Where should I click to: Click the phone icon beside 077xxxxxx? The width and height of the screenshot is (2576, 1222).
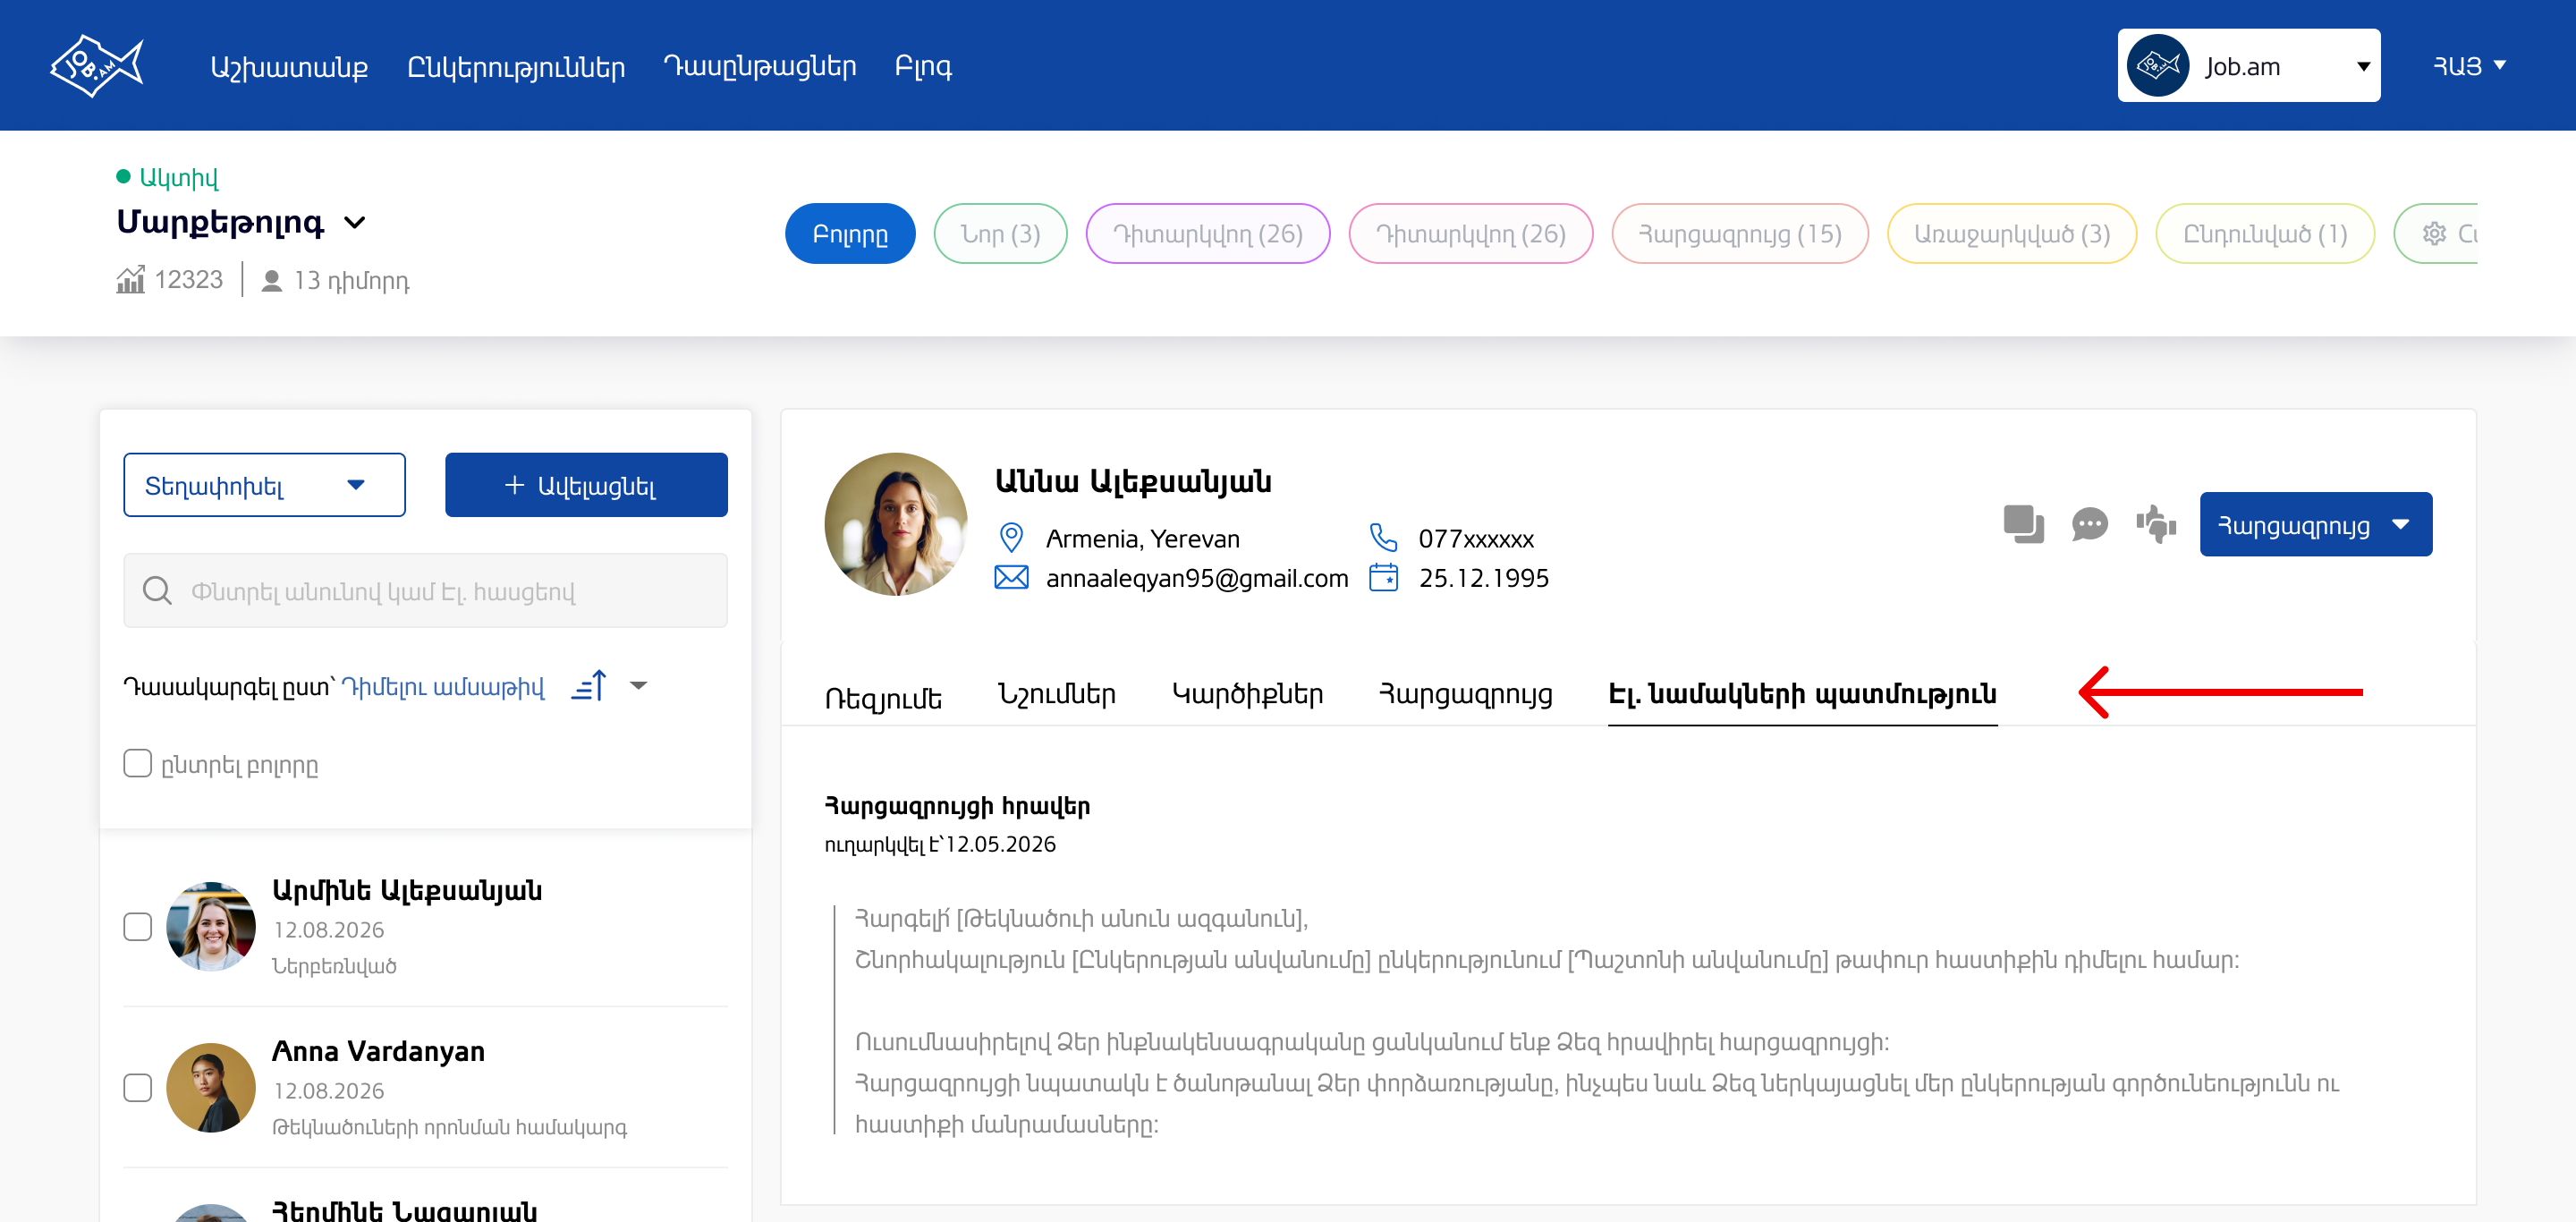pyautogui.click(x=1383, y=538)
